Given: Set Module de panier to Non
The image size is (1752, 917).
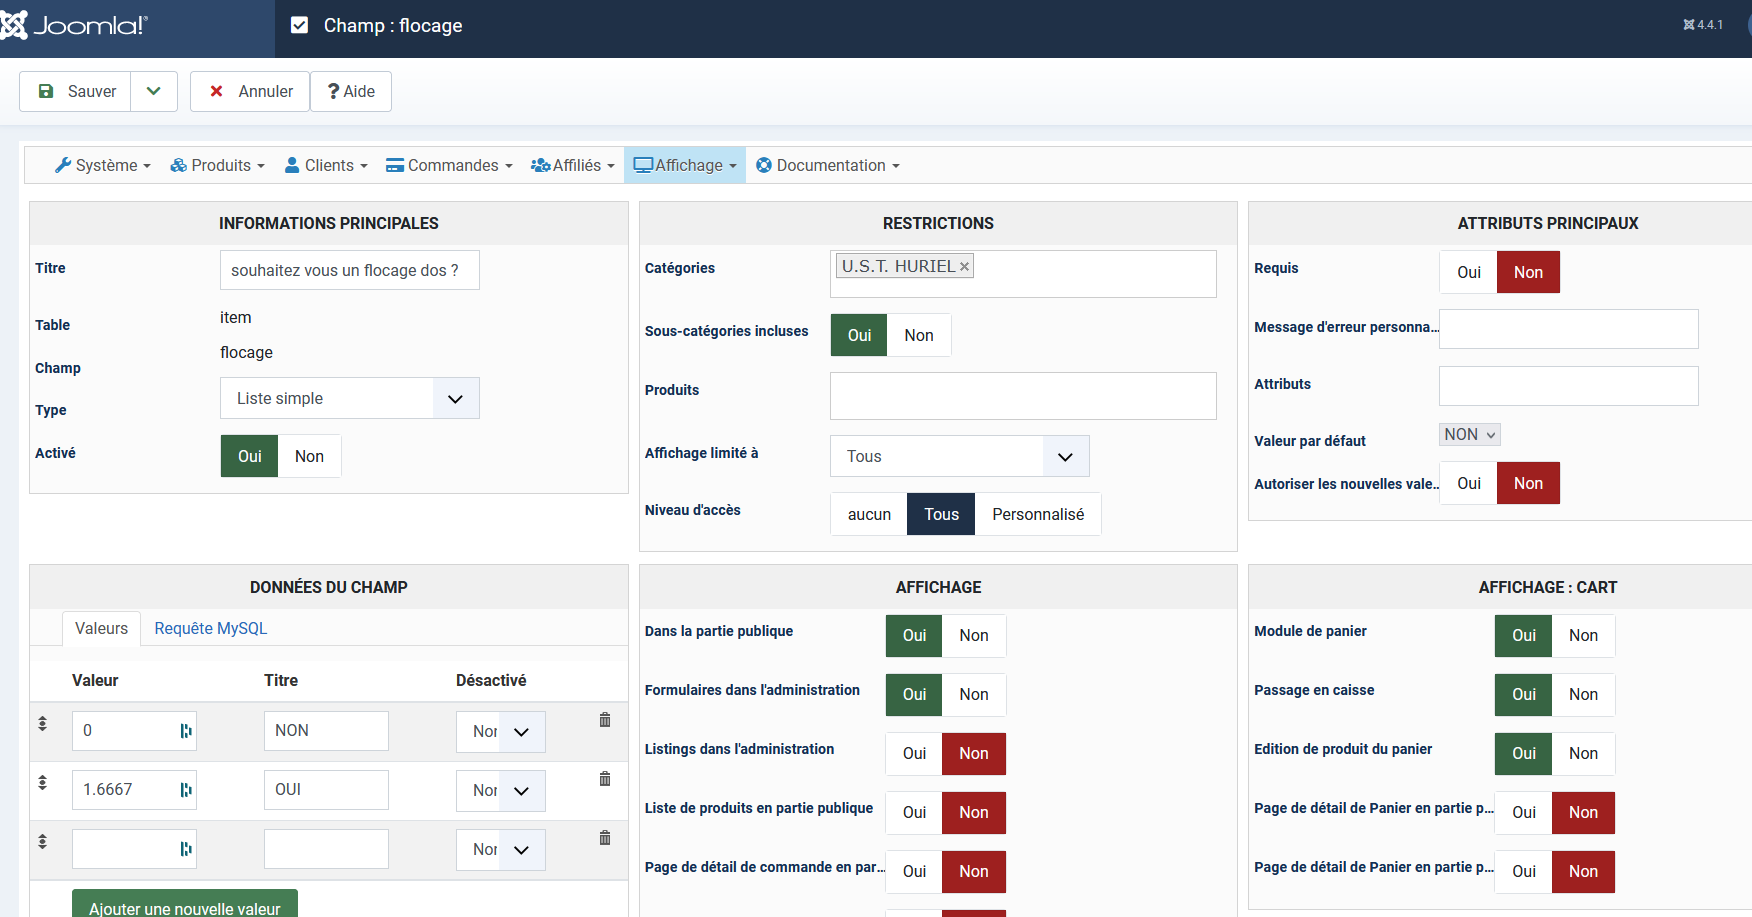Looking at the screenshot, I should pos(1583,635).
